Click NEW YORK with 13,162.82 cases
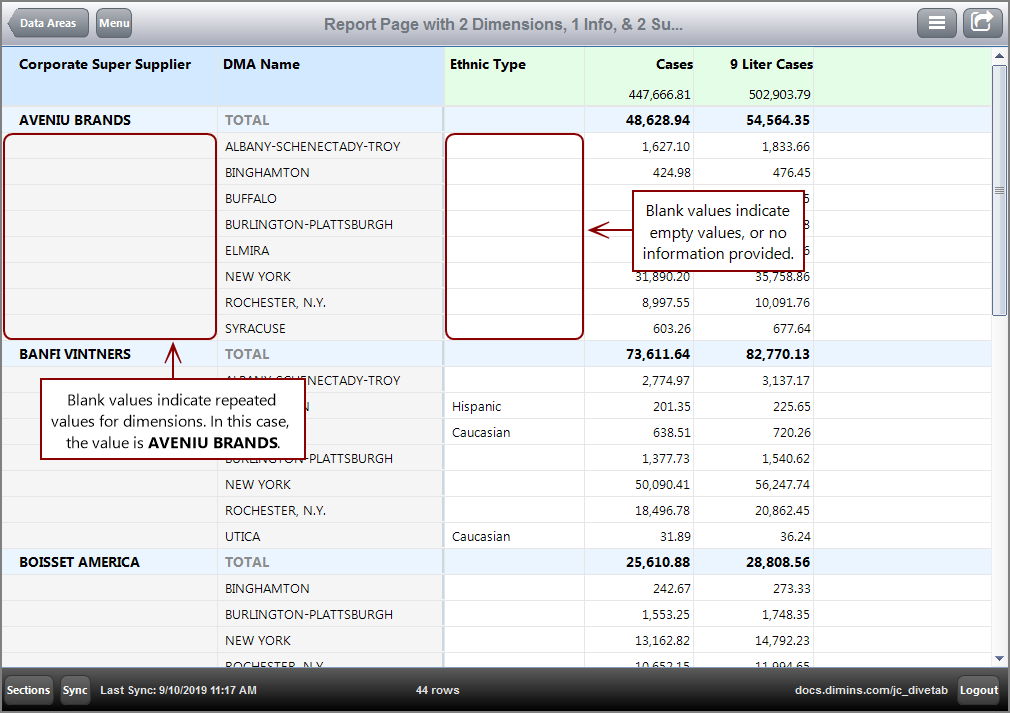This screenshot has width=1010, height=713. point(258,641)
